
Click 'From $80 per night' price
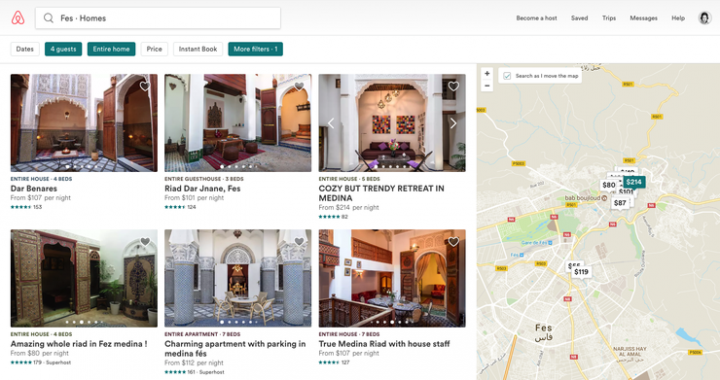pos(39,353)
